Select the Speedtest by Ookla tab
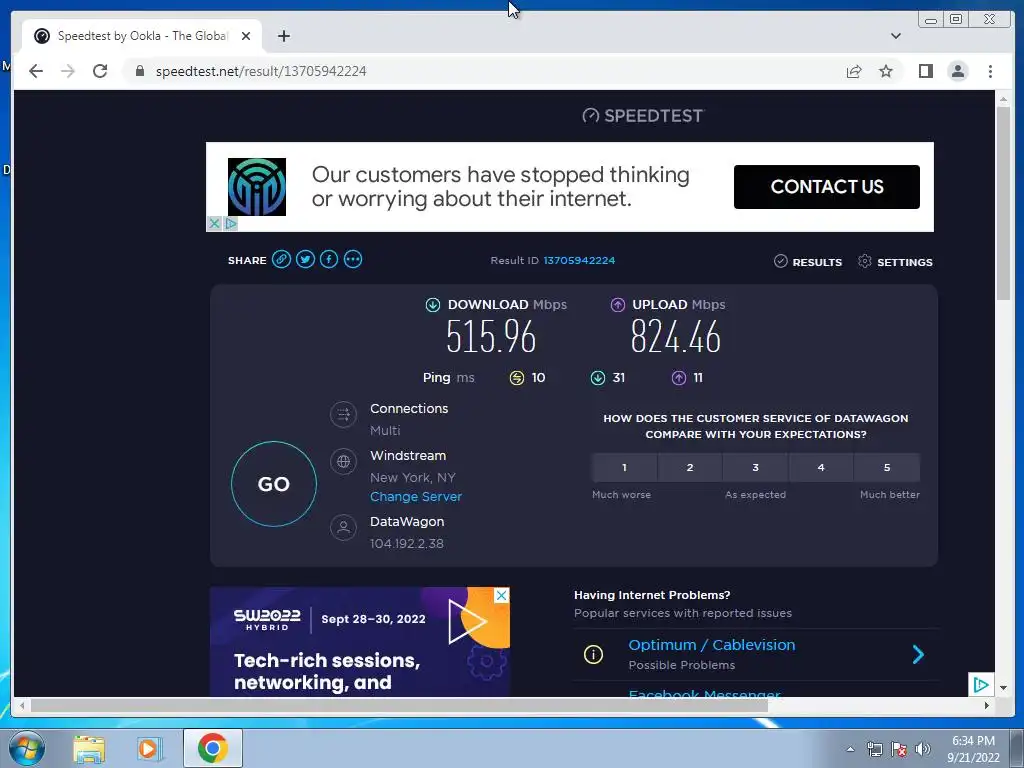Image resolution: width=1024 pixels, height=768 pixels. pyautogui.click(x=142, y=36)
